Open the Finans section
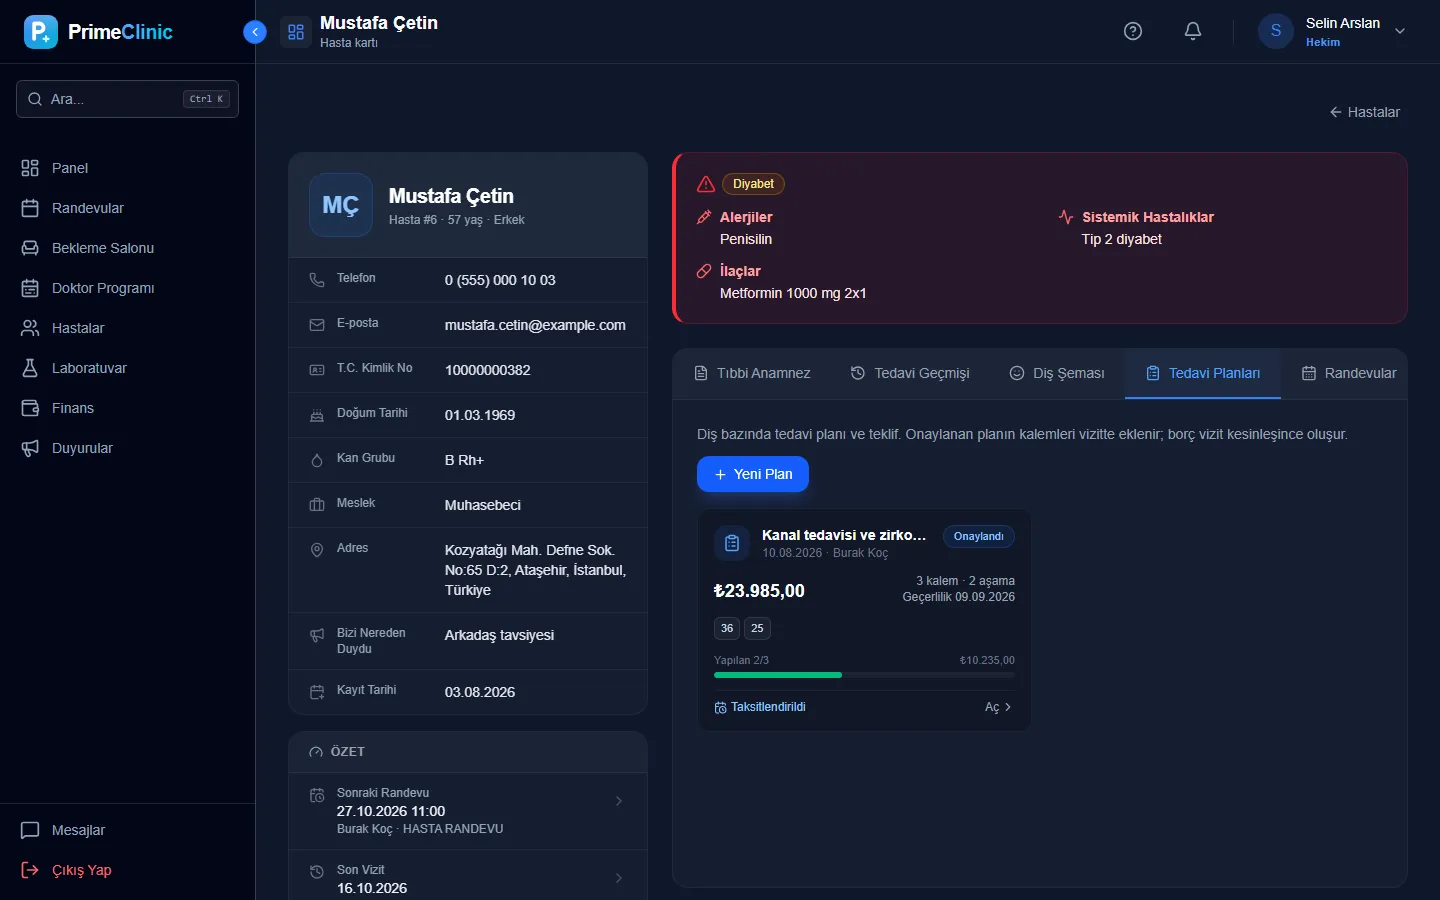 pos(127,408)
